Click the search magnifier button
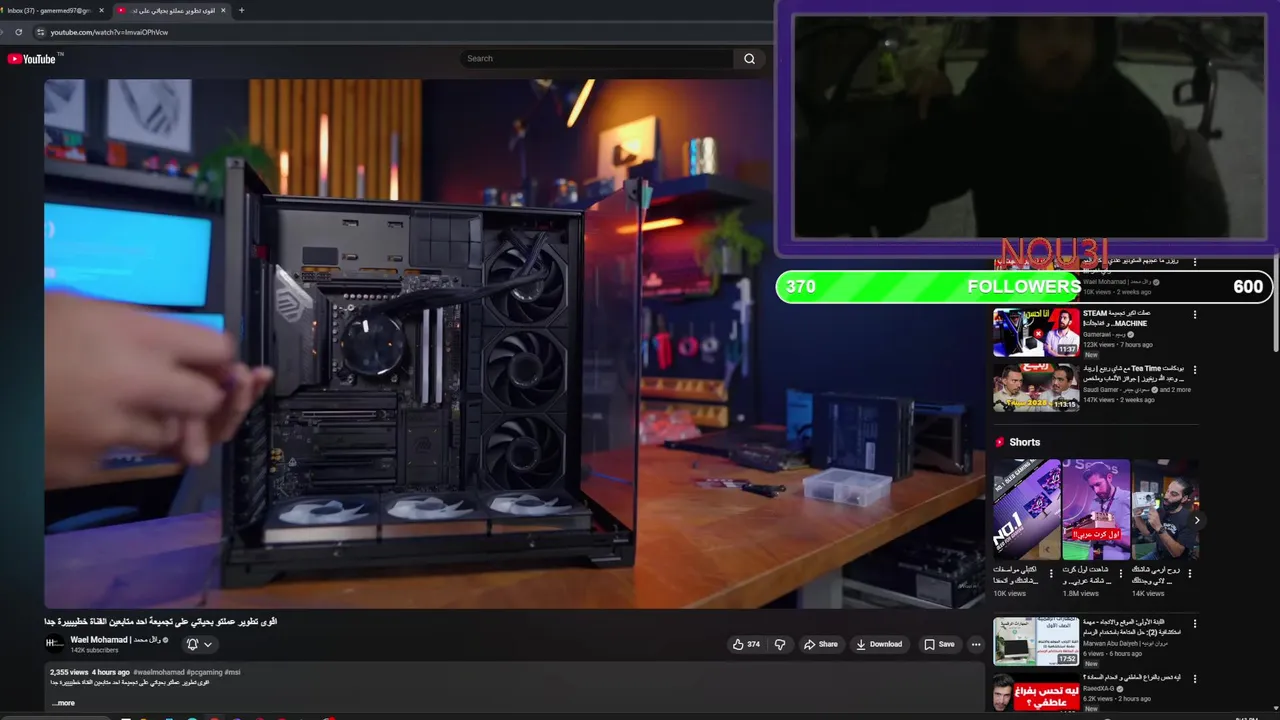The width and height of the screenshot is (1280, 720). click(749, 59)
